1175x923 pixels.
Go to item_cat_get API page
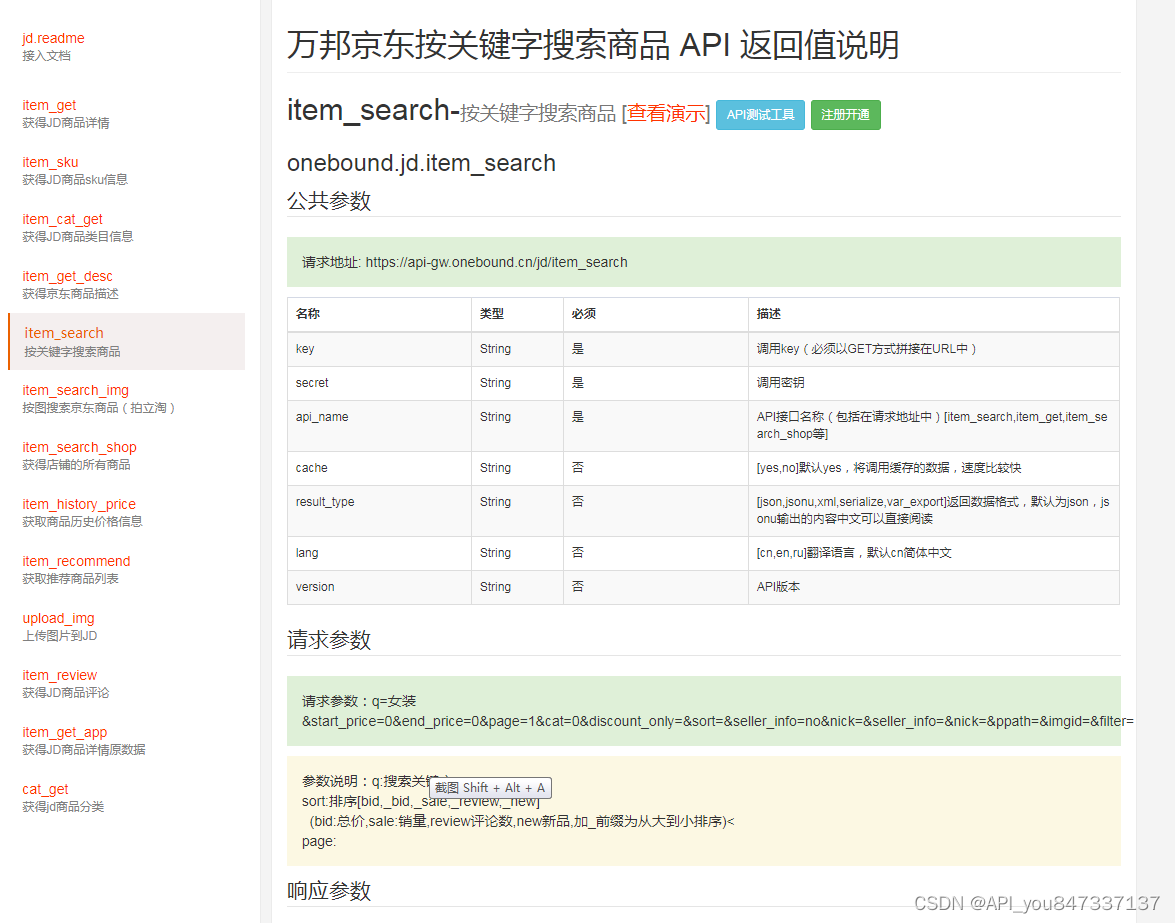point(62,219)
